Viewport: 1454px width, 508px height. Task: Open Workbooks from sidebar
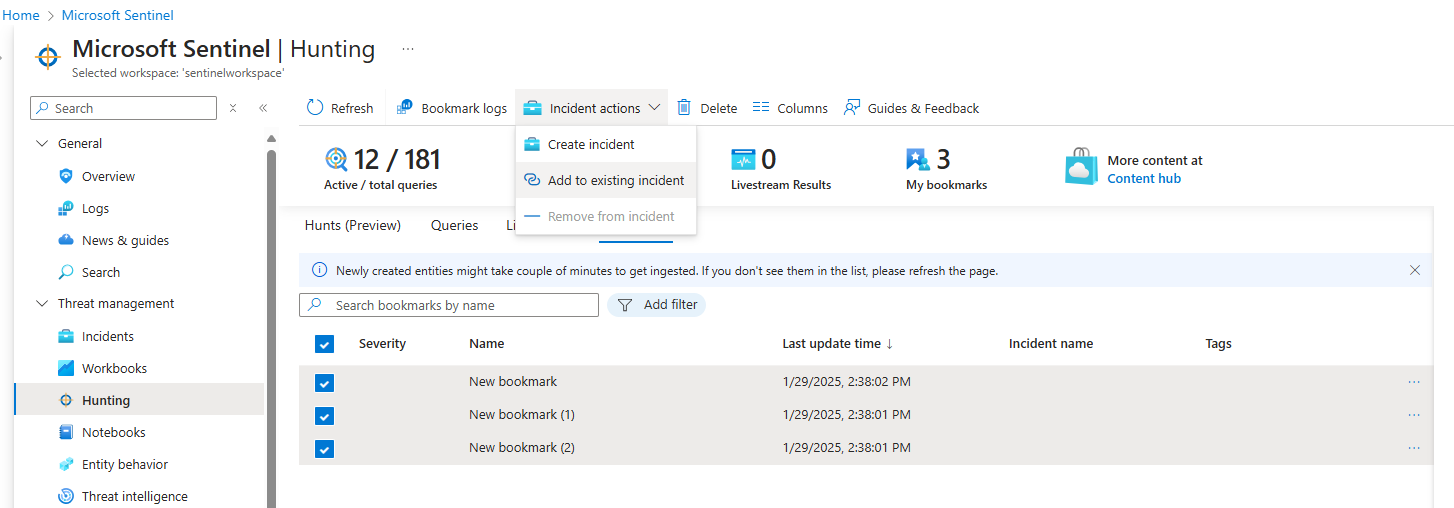pyautogui.click(x=114, y=368)
